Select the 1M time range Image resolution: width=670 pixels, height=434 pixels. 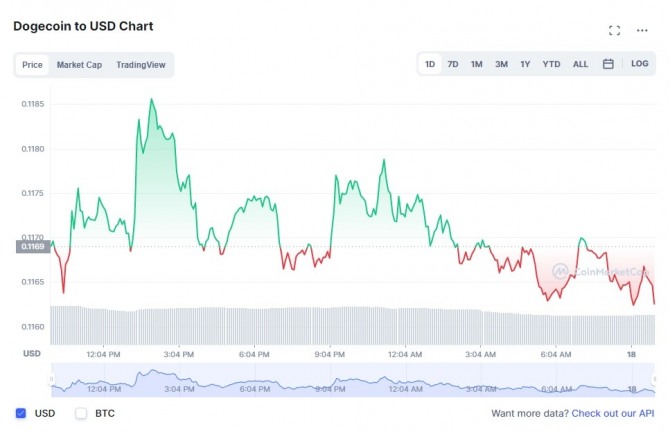[x=477, y=64]
